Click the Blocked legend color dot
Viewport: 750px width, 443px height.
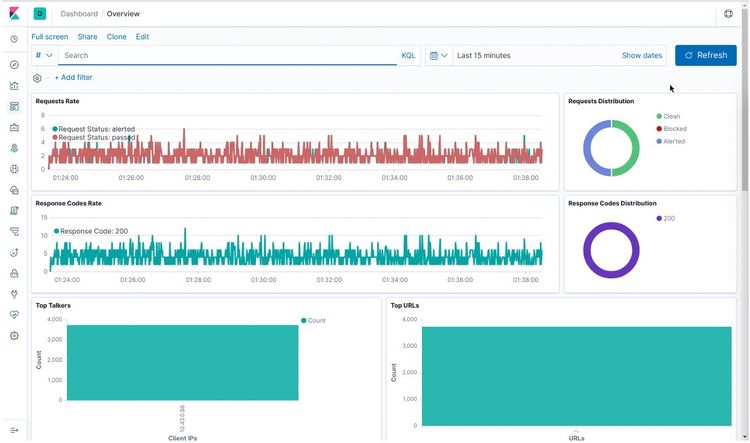click(659, 129)
